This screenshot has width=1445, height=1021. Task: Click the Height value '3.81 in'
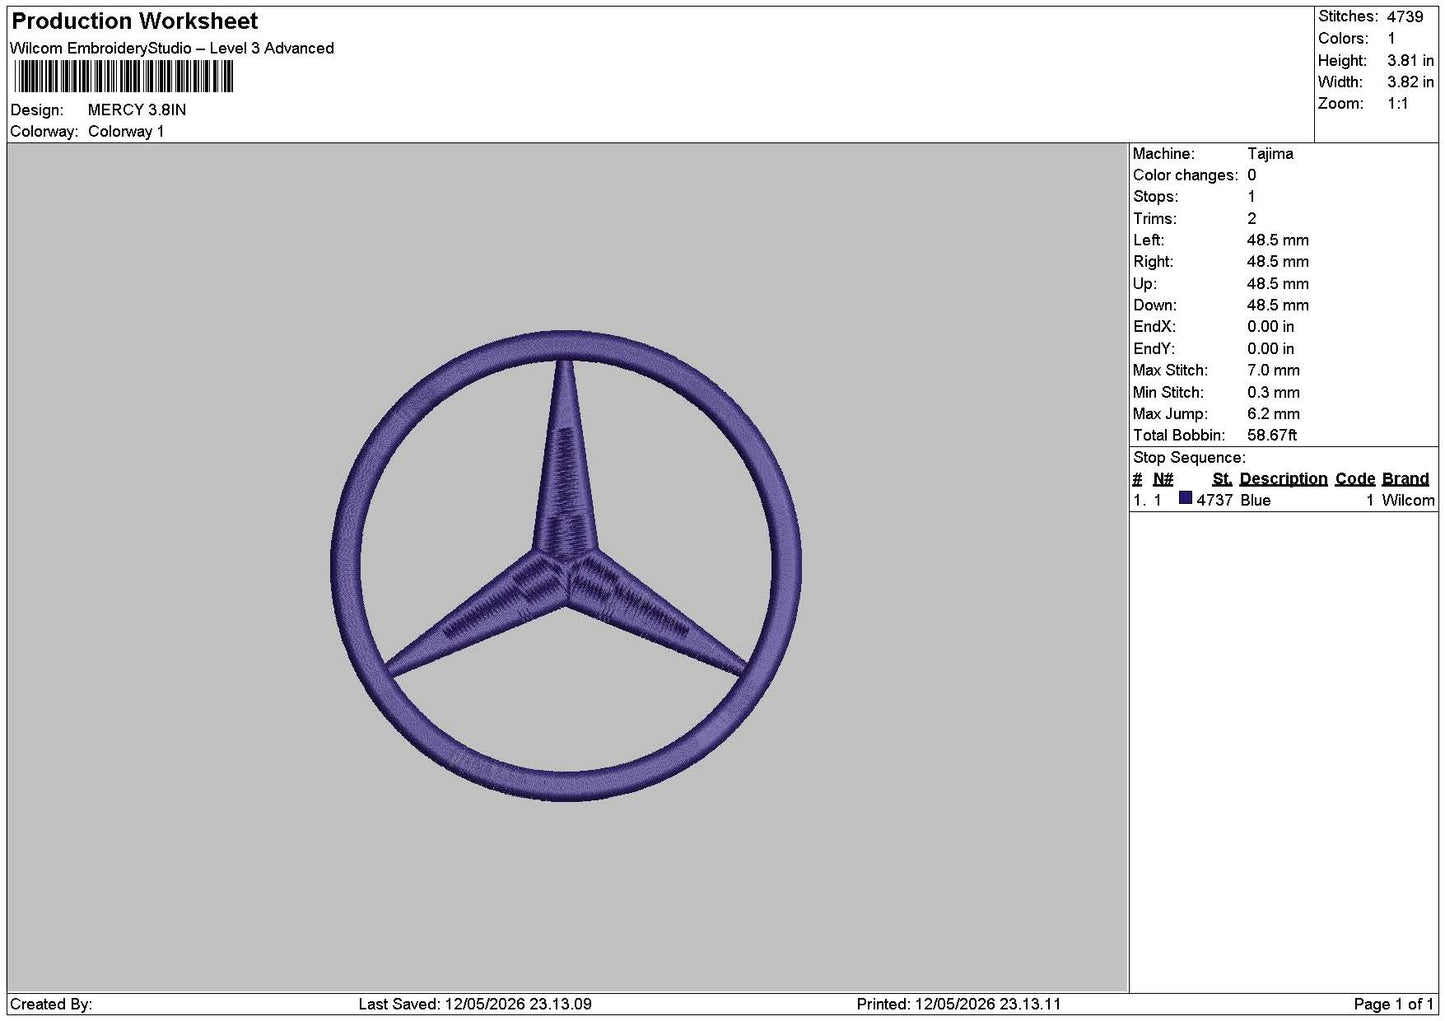[1410, 61]
